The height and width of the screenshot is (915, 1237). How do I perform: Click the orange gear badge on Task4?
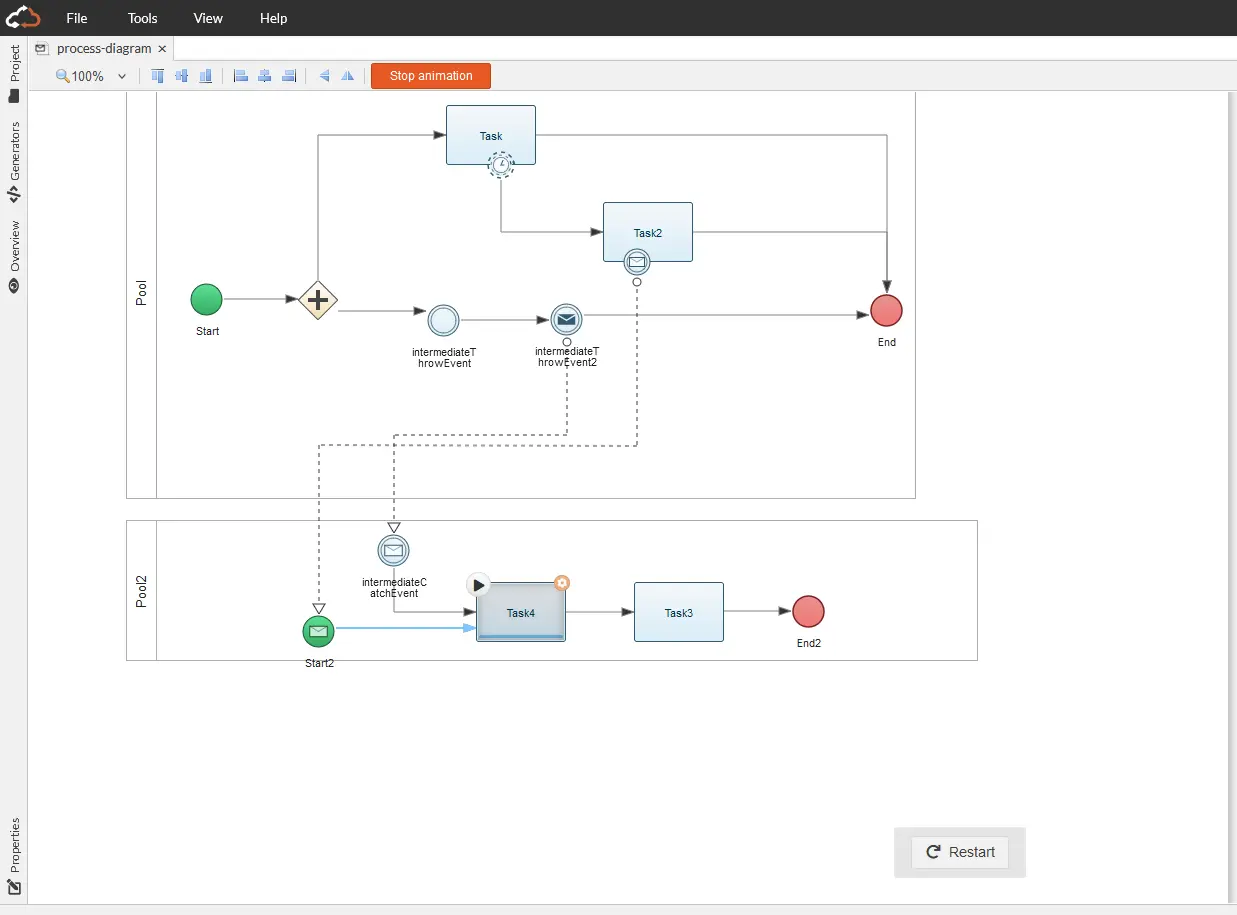pyautogui.click(x=562, y=583)
